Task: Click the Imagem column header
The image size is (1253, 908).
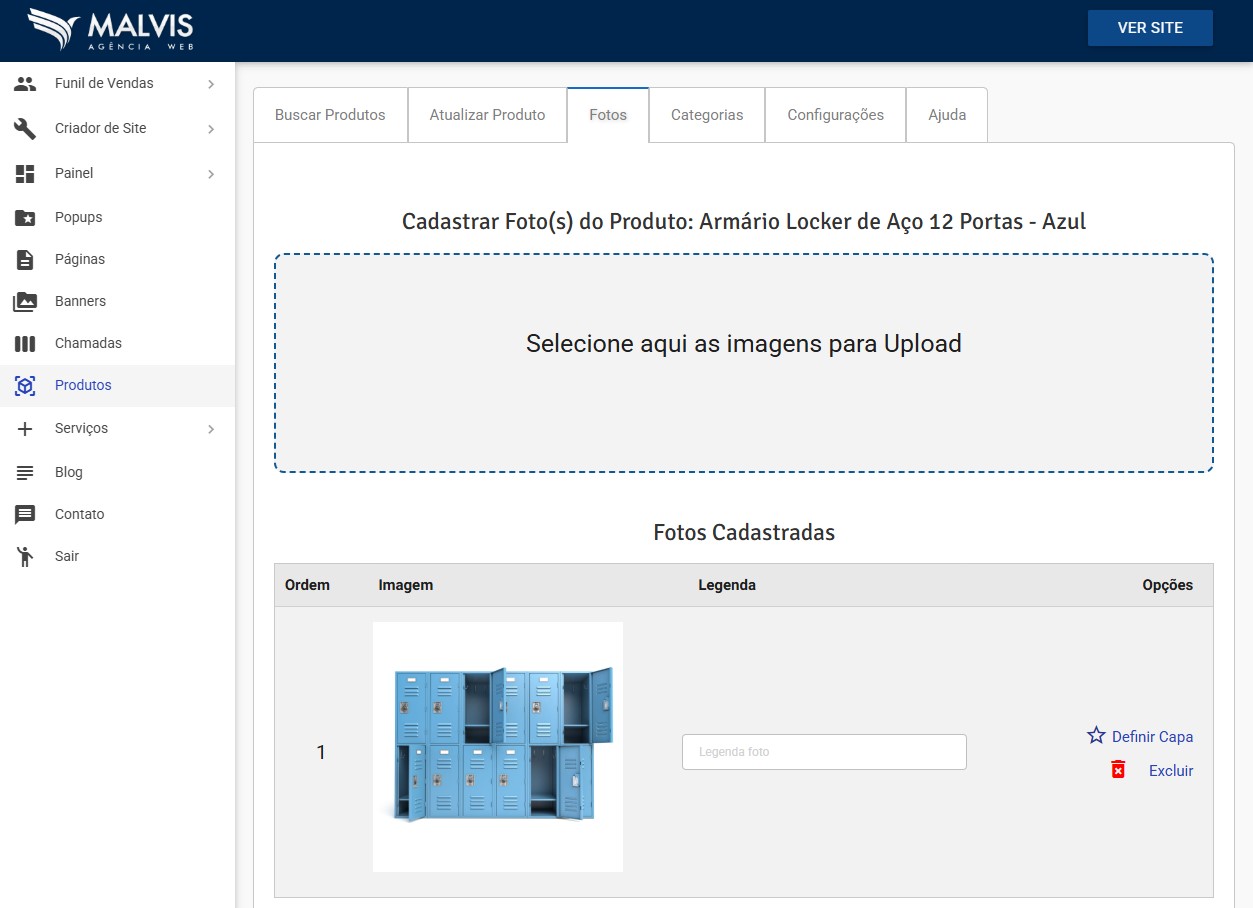Action: coord(405,585)
